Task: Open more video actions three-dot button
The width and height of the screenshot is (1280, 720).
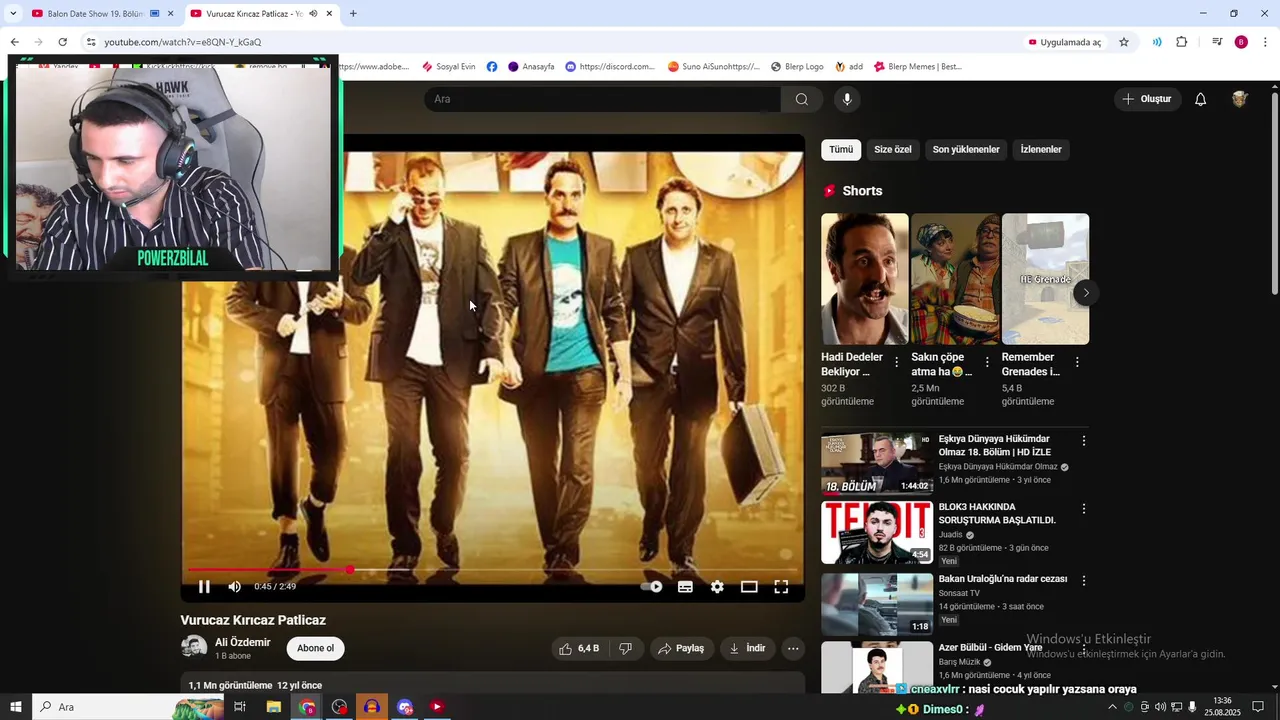Action: pos(793,648)
